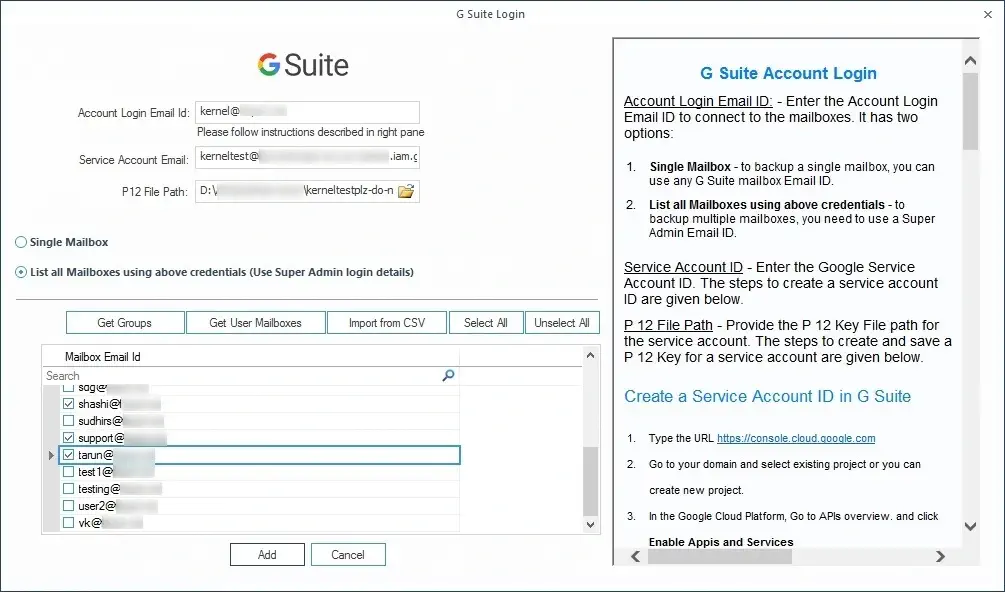
Task: Click help pane horizontal scroll left arrow
Action: (x=635, y=556)
